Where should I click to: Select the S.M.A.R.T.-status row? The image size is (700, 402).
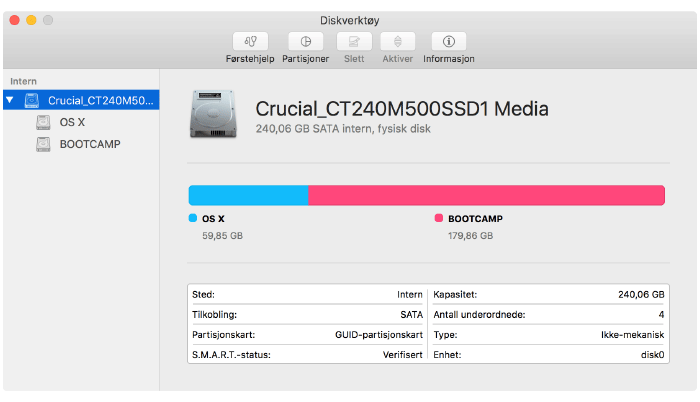click(x=306, y=355)
